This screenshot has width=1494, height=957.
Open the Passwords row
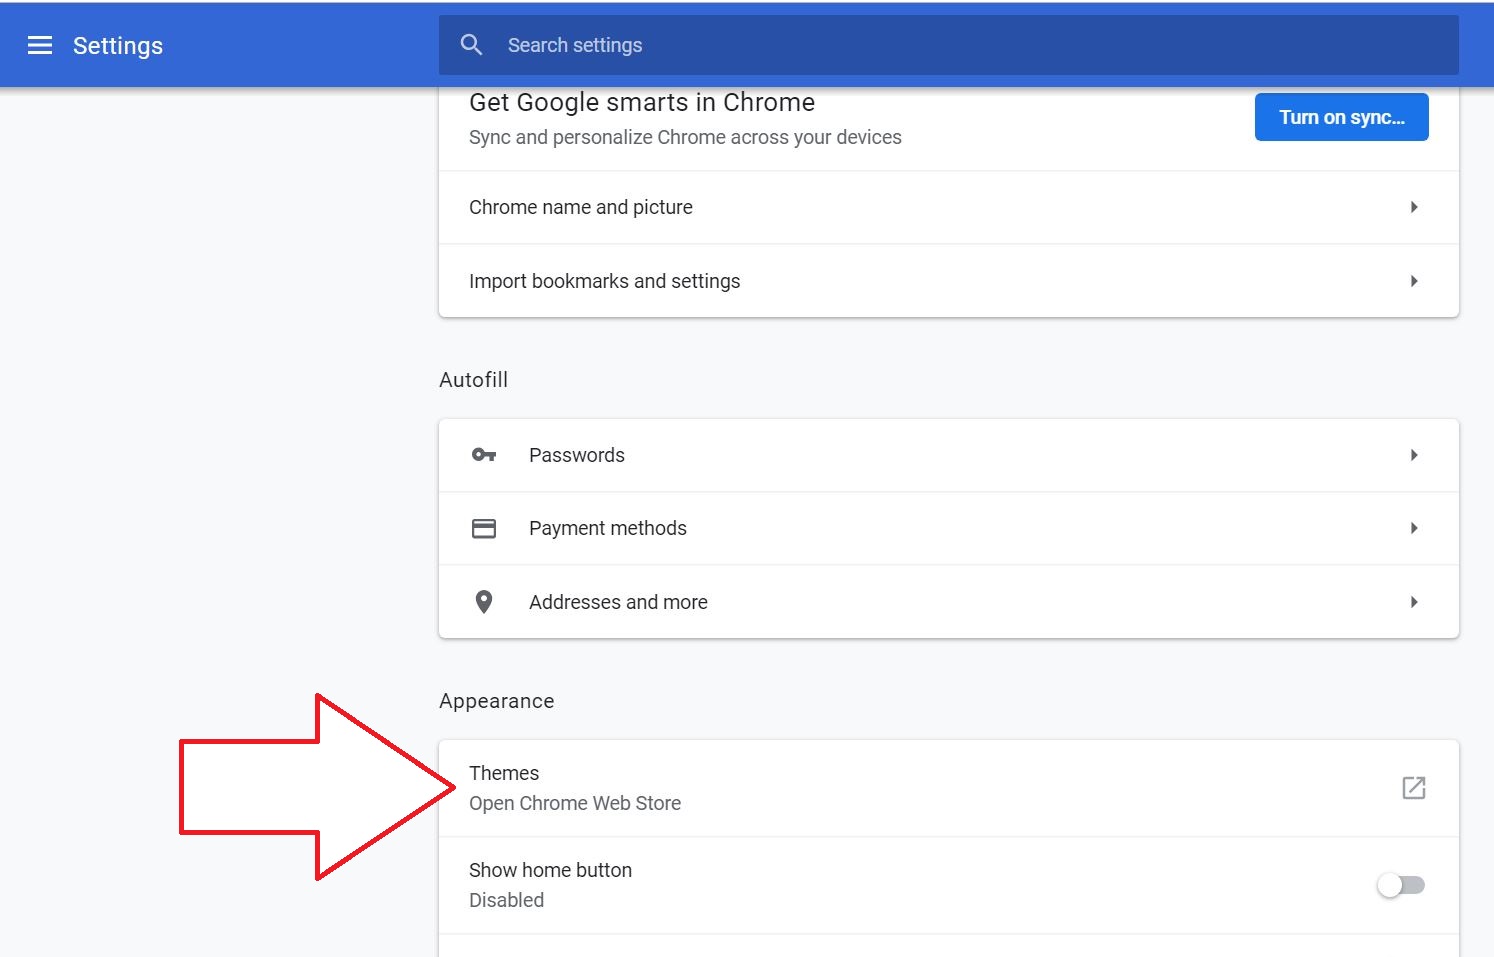click(x=948, y=455)
